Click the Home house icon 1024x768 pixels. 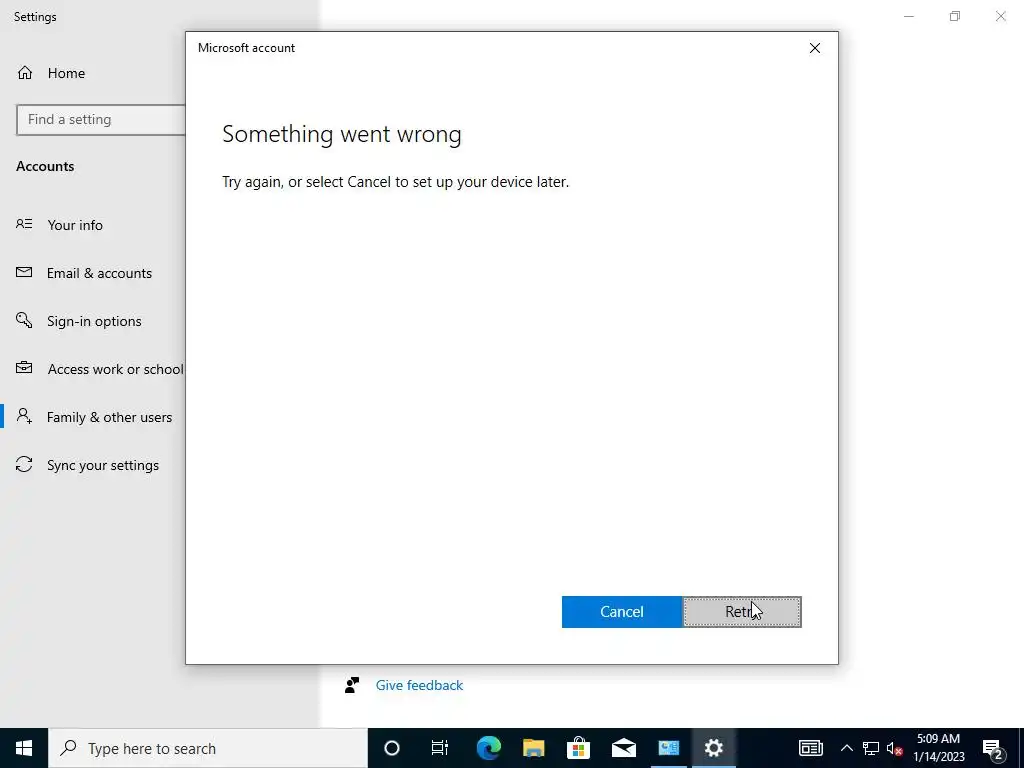tap(25, 72)
